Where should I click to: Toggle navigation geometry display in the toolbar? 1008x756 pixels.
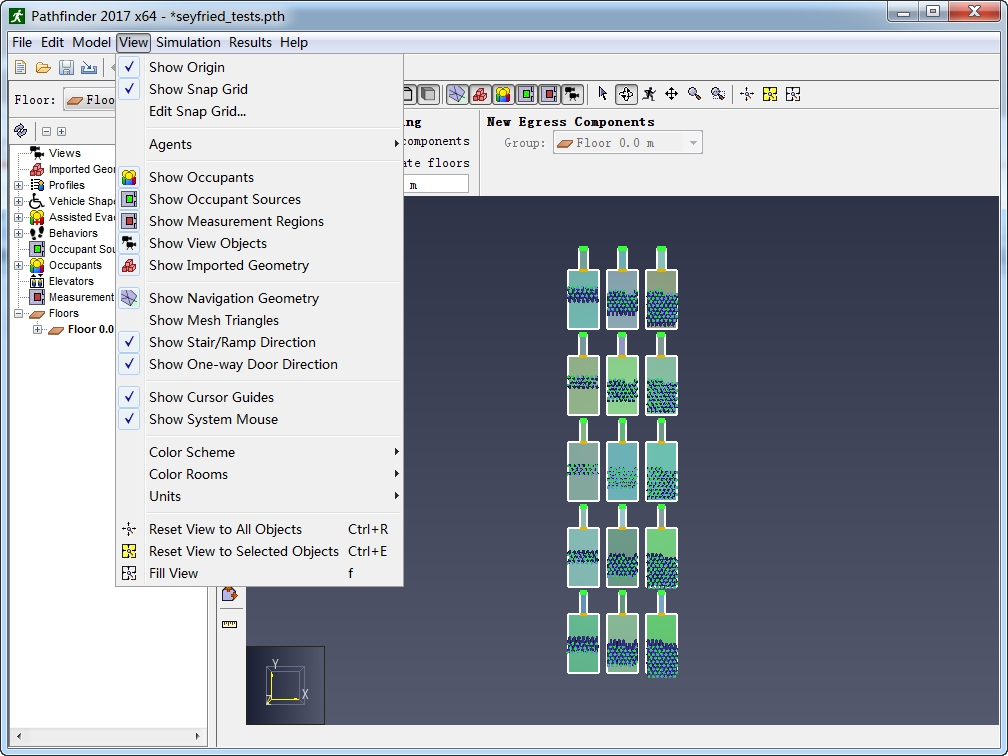(x=456, y=94)
